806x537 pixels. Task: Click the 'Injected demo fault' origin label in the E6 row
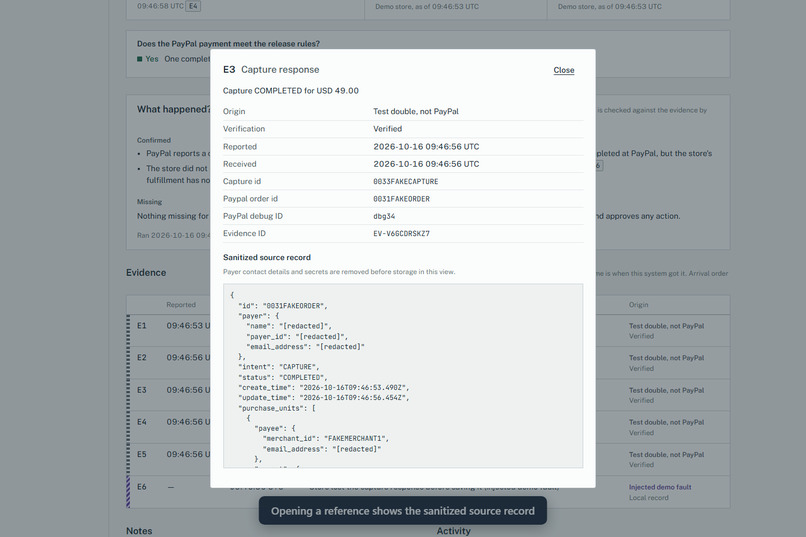coord(660,487)
